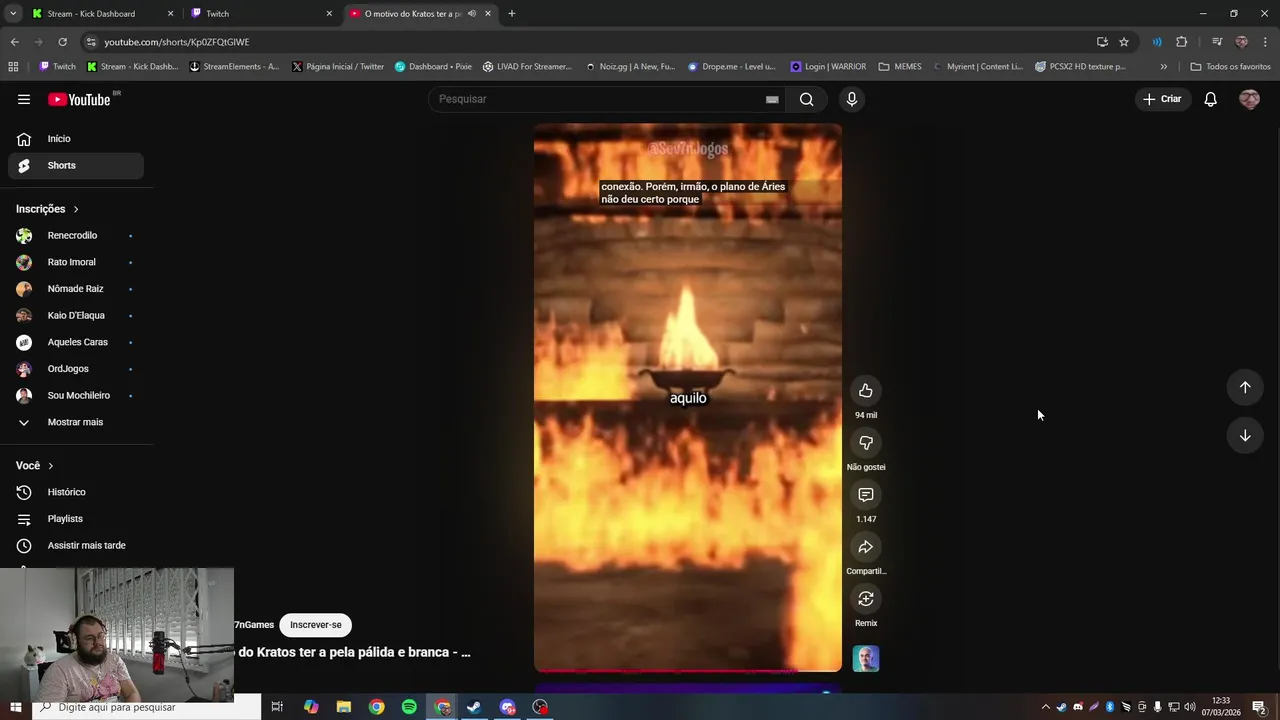The width and height of the screenshot is (1280, 720).
Task: Open the volume control in system tray
Action: (1190, 707)
